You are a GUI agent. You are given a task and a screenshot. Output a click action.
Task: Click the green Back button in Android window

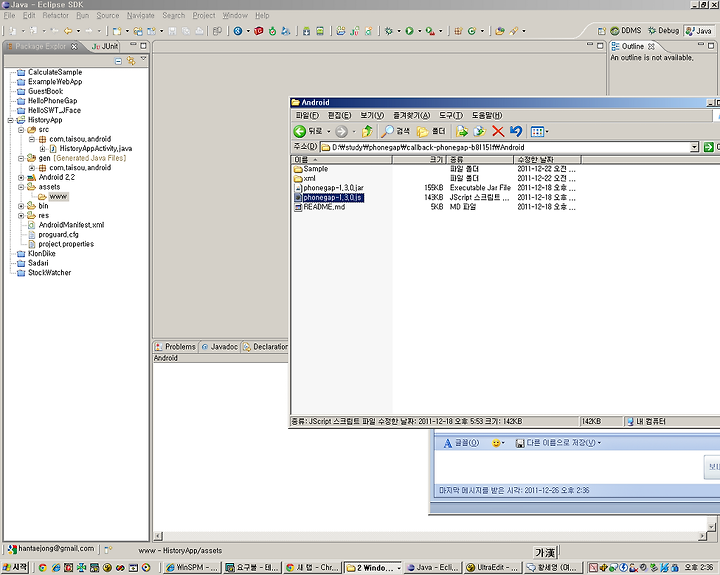point(299,131)
